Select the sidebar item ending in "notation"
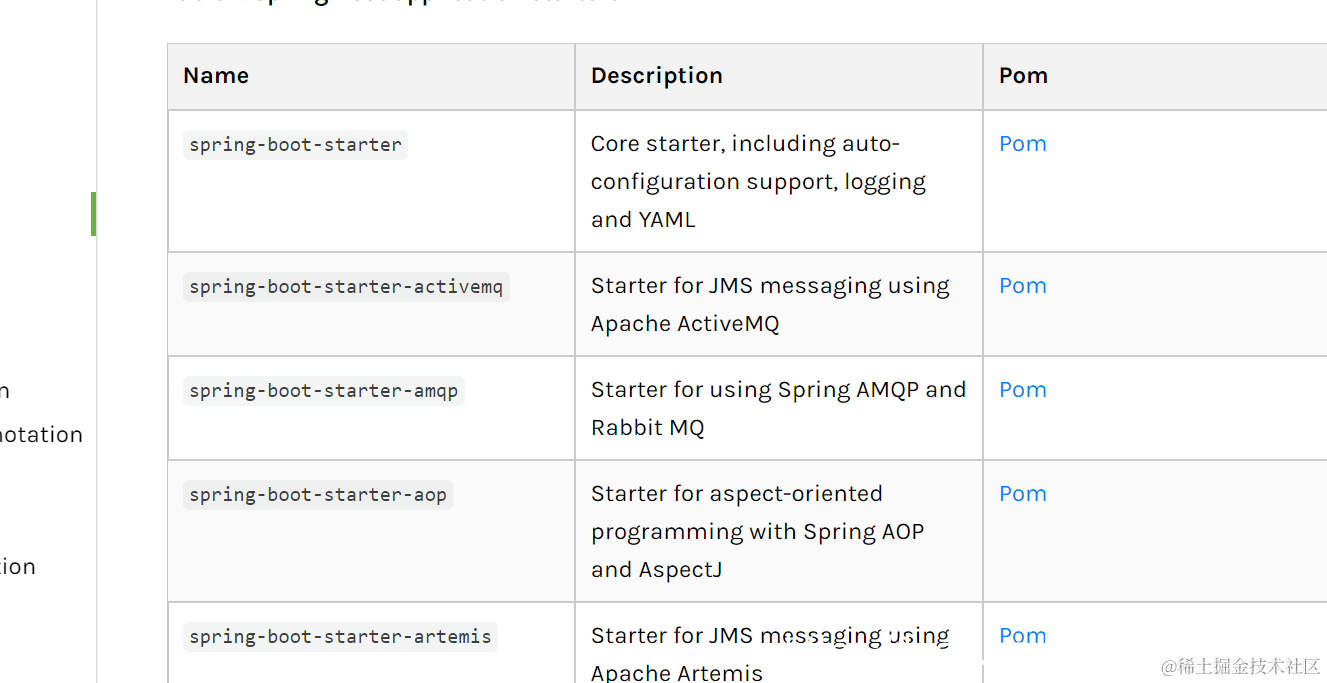The width and height of the screenshot is (1327, 683). (x=41, y=435)
